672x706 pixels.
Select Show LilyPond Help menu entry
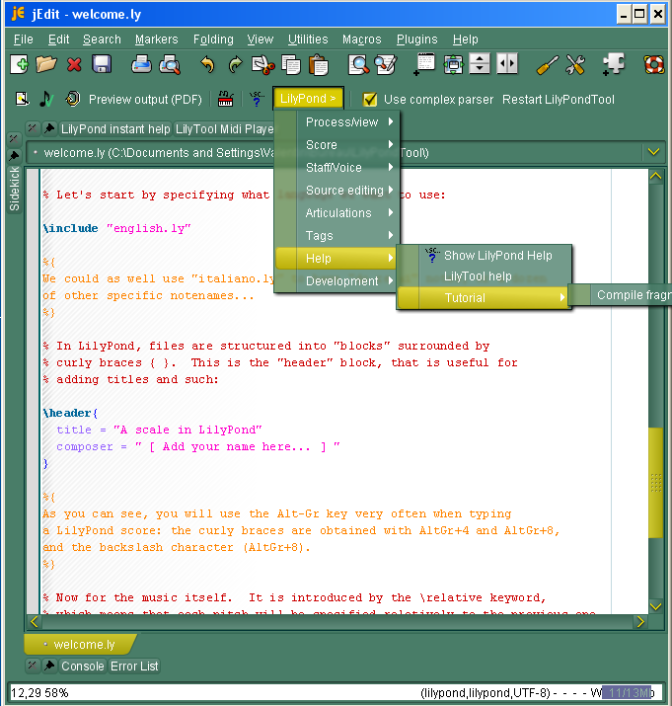(497, 256)
